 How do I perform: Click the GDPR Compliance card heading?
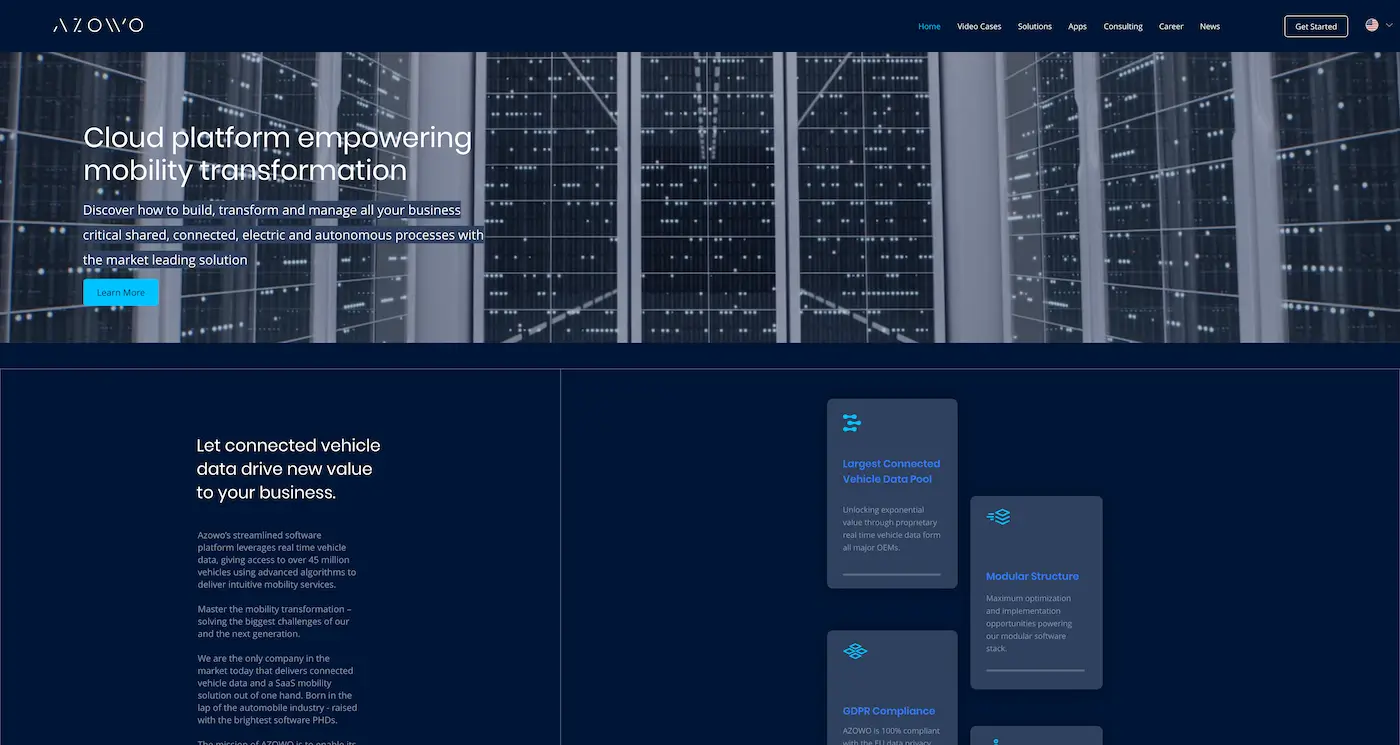point(889,711)
